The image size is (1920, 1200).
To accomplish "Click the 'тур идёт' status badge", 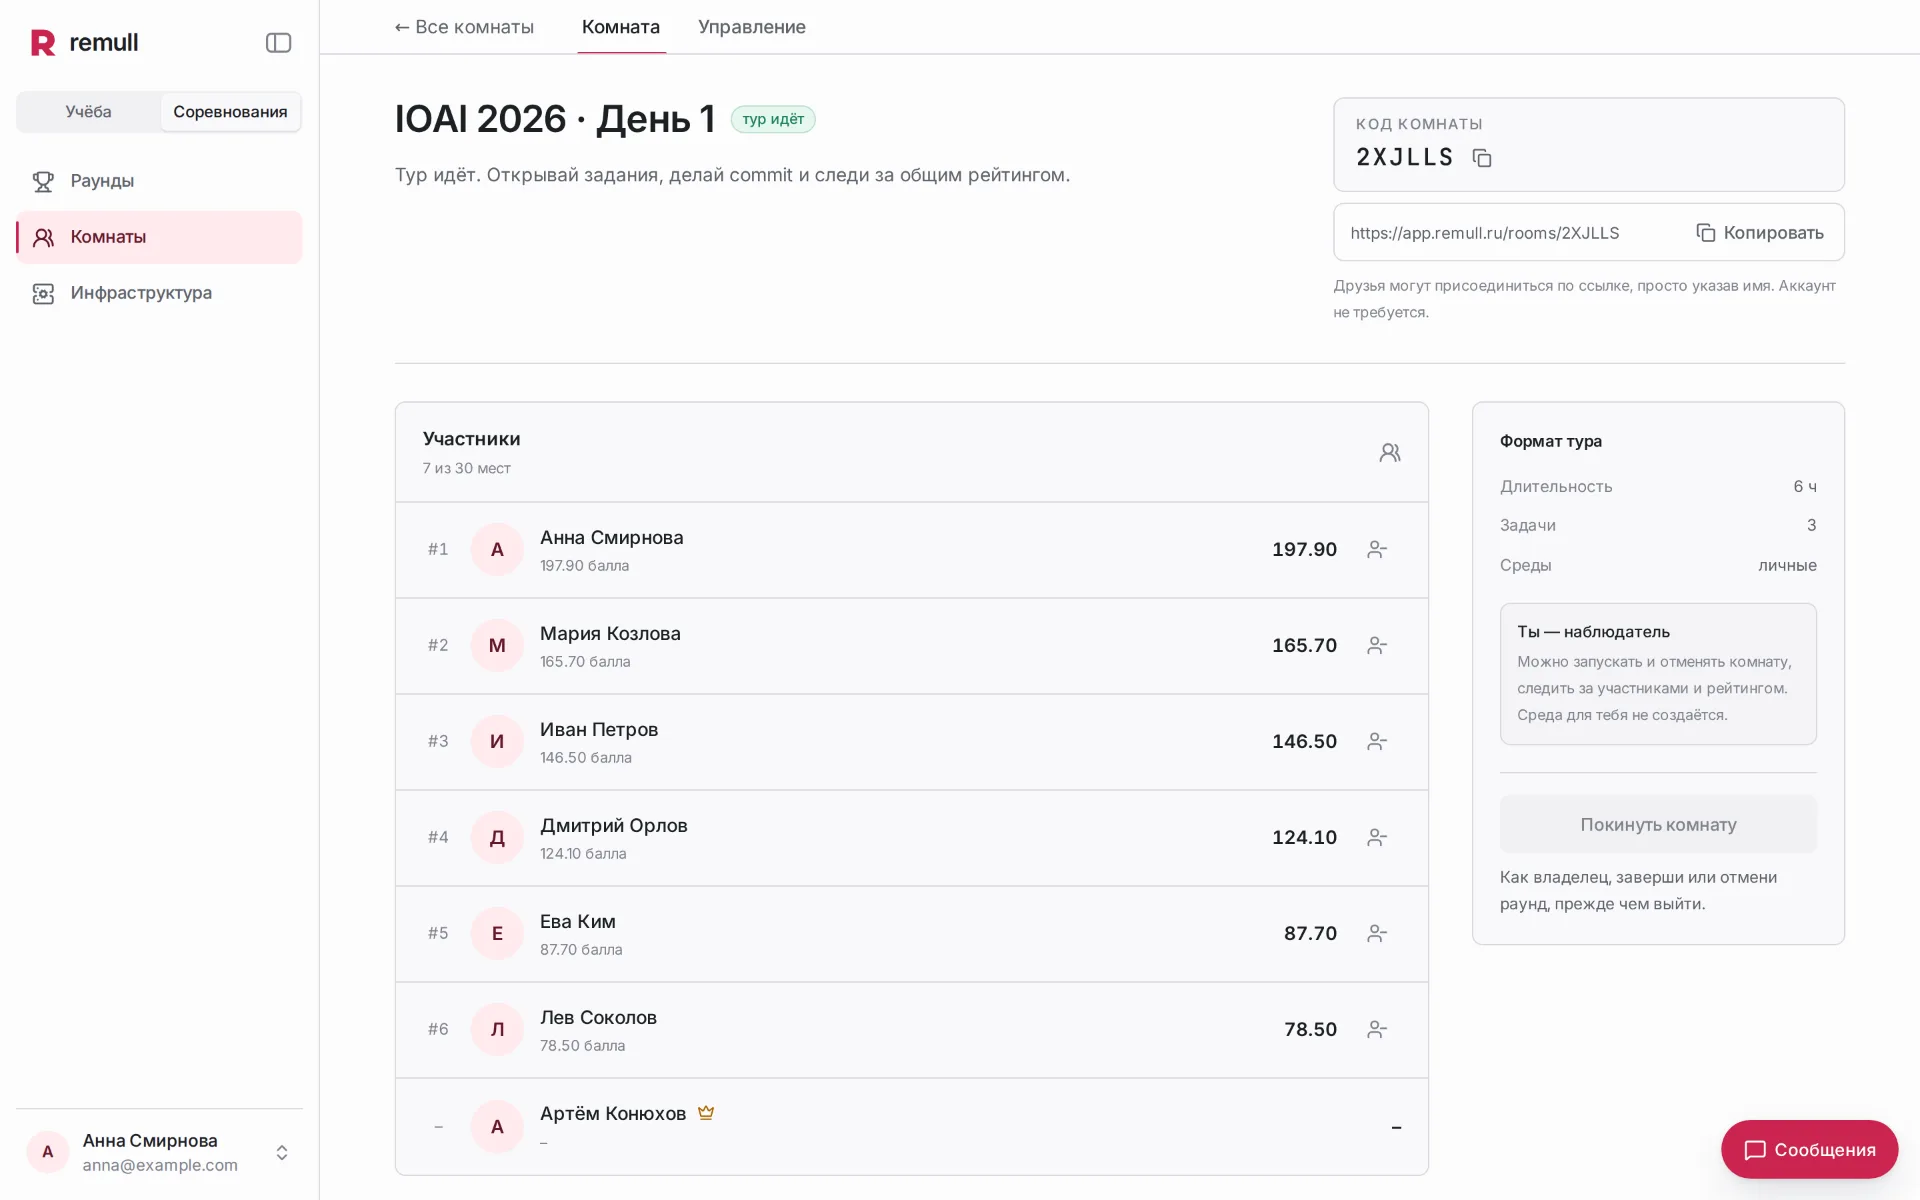I will [773, 119].
